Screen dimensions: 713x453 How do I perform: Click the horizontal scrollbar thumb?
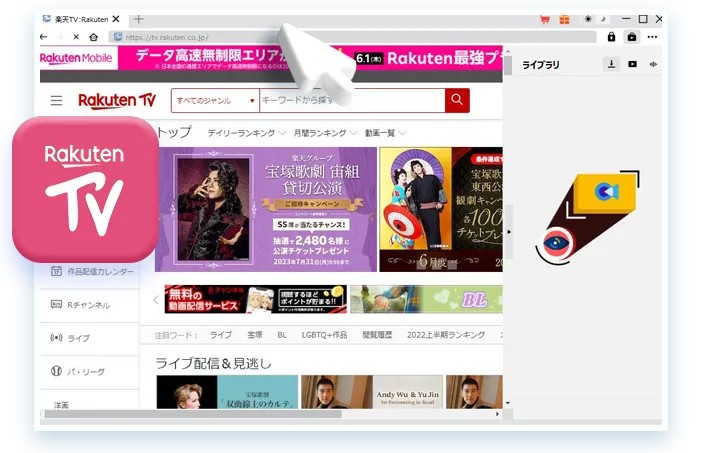coord(193,414)
